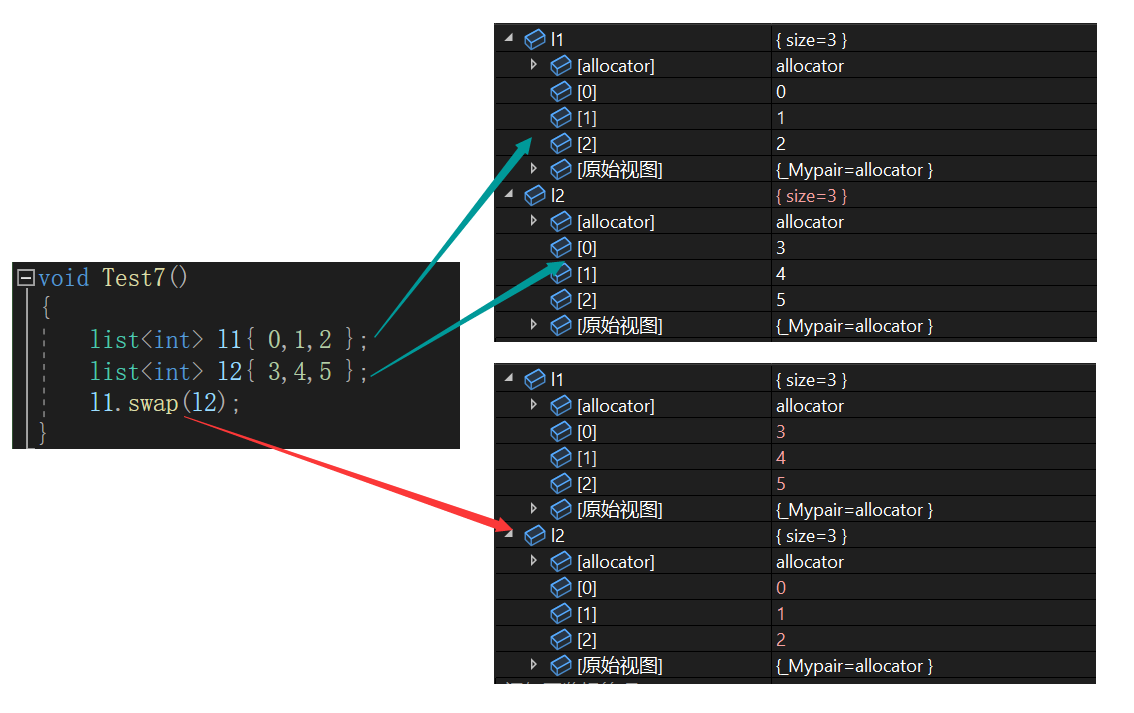
Task: Click l2 [0] cube icon, lower panel
Action: point(561,587)
